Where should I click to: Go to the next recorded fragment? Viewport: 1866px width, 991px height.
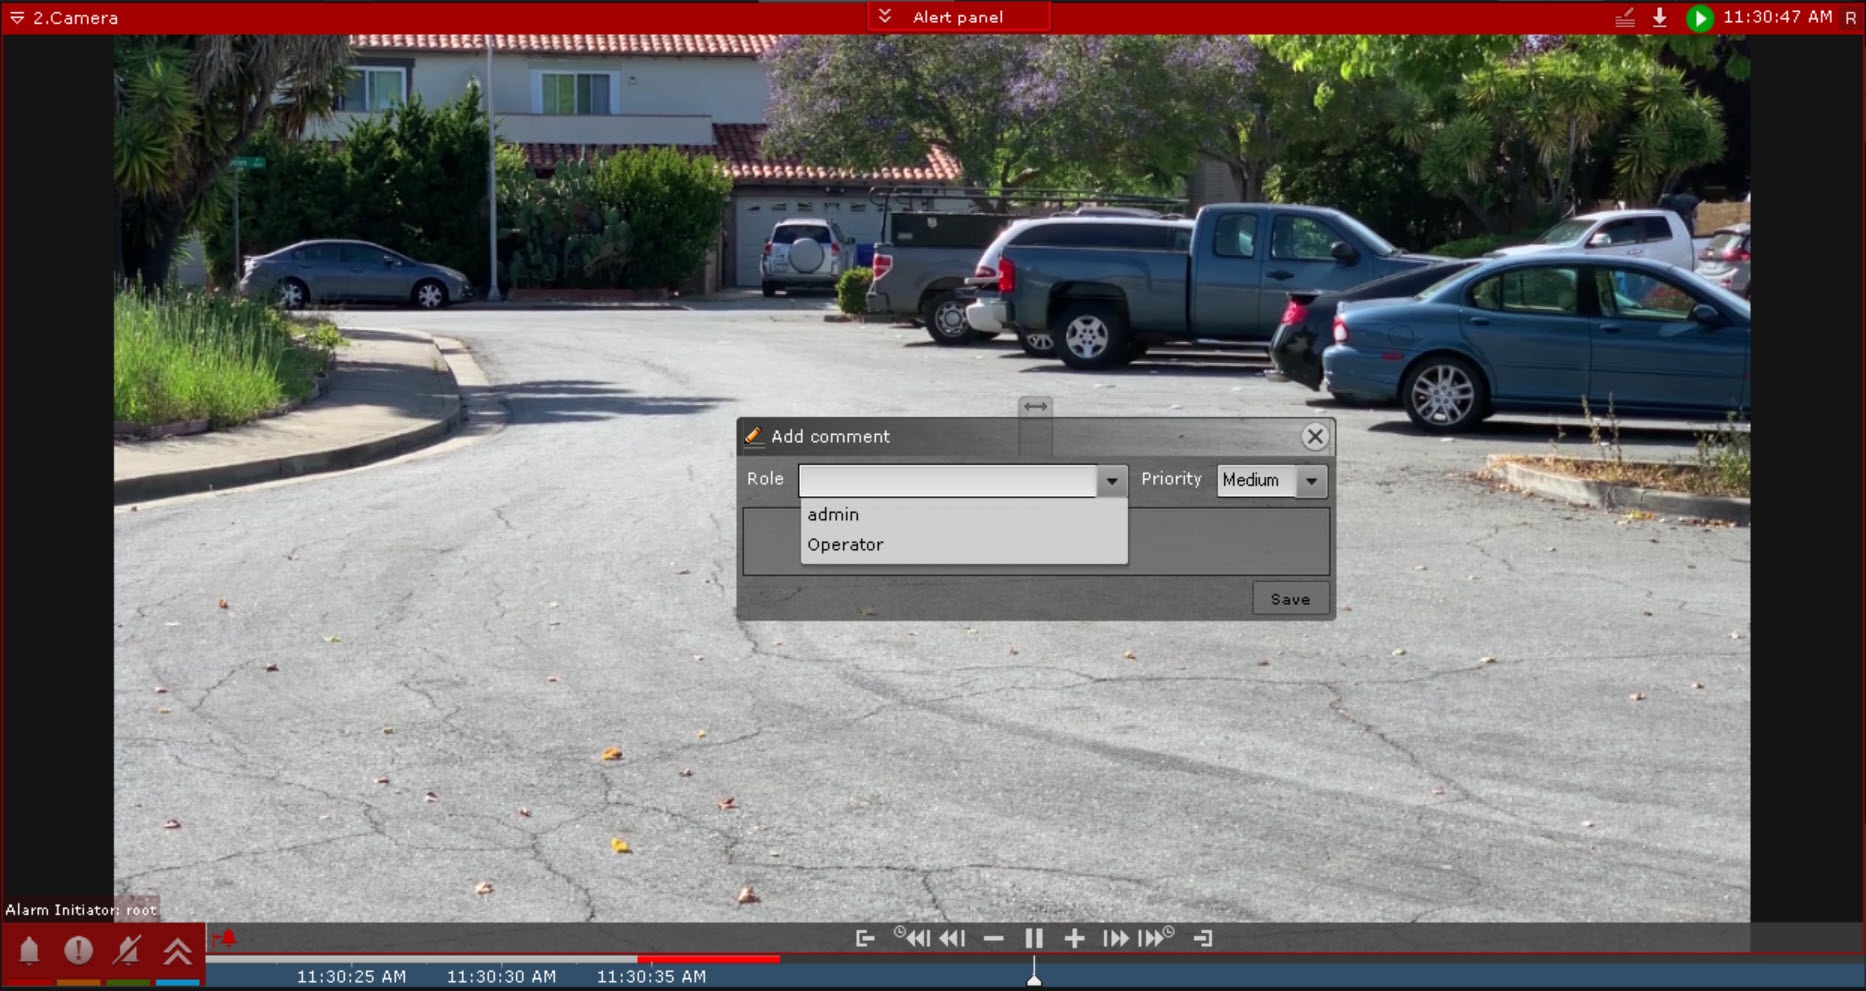[x=1156, y=938]
